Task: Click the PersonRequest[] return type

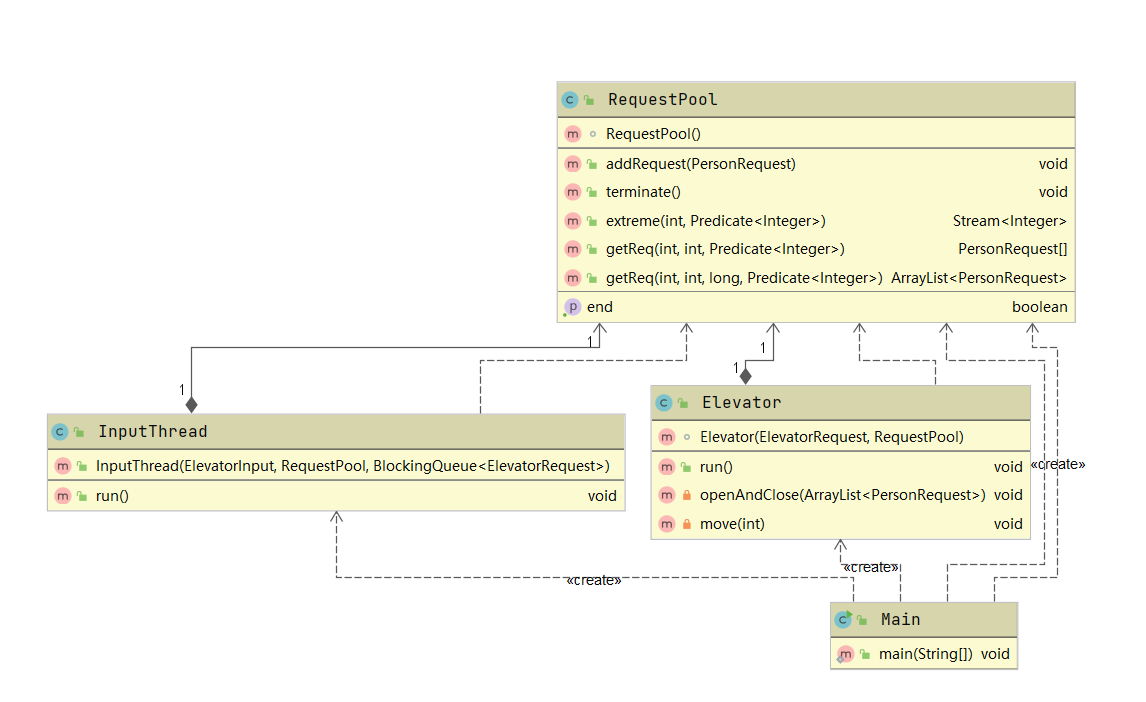Action: (x=1013, y=250)
